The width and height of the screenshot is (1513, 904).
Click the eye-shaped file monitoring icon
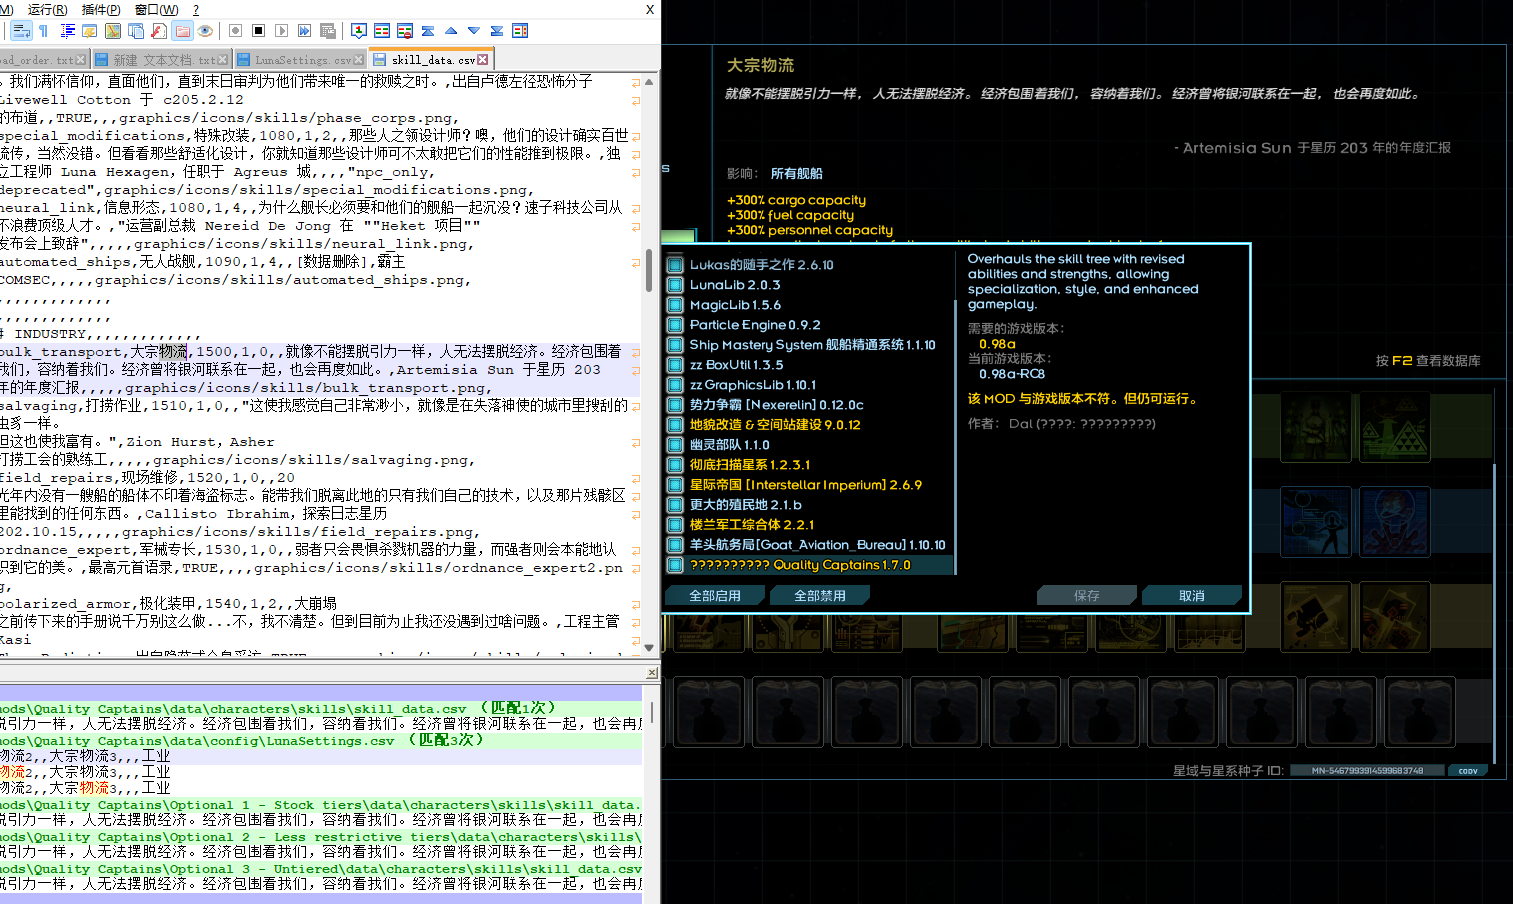[x=205, y=31]
